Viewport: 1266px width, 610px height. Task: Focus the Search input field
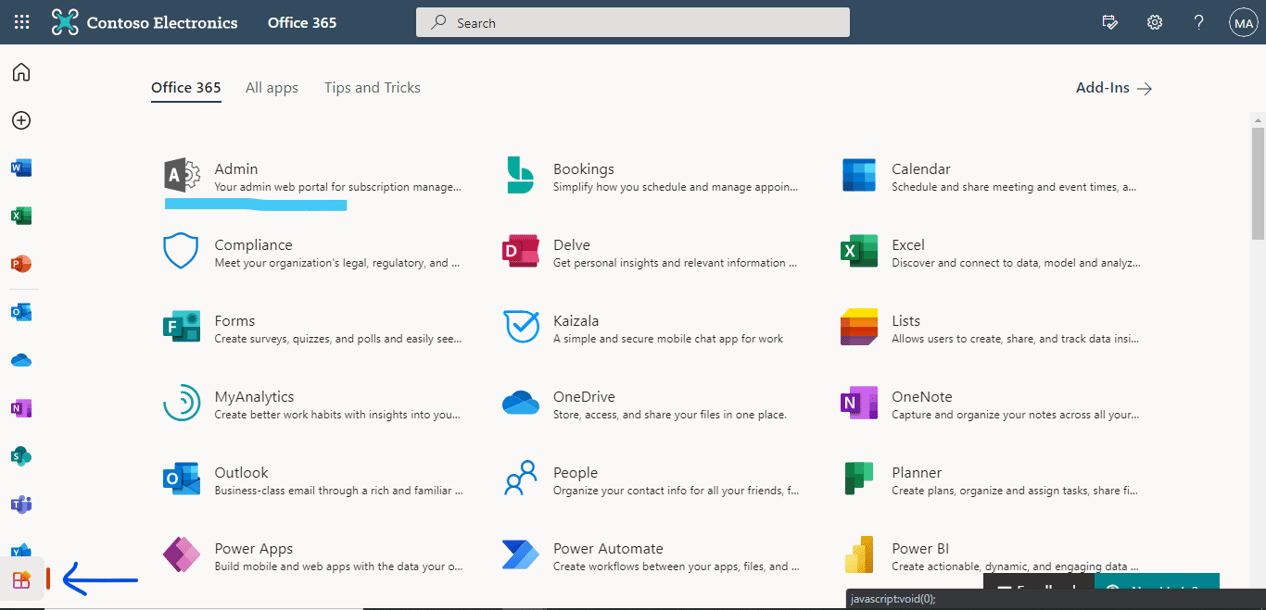tap(633, 22)
